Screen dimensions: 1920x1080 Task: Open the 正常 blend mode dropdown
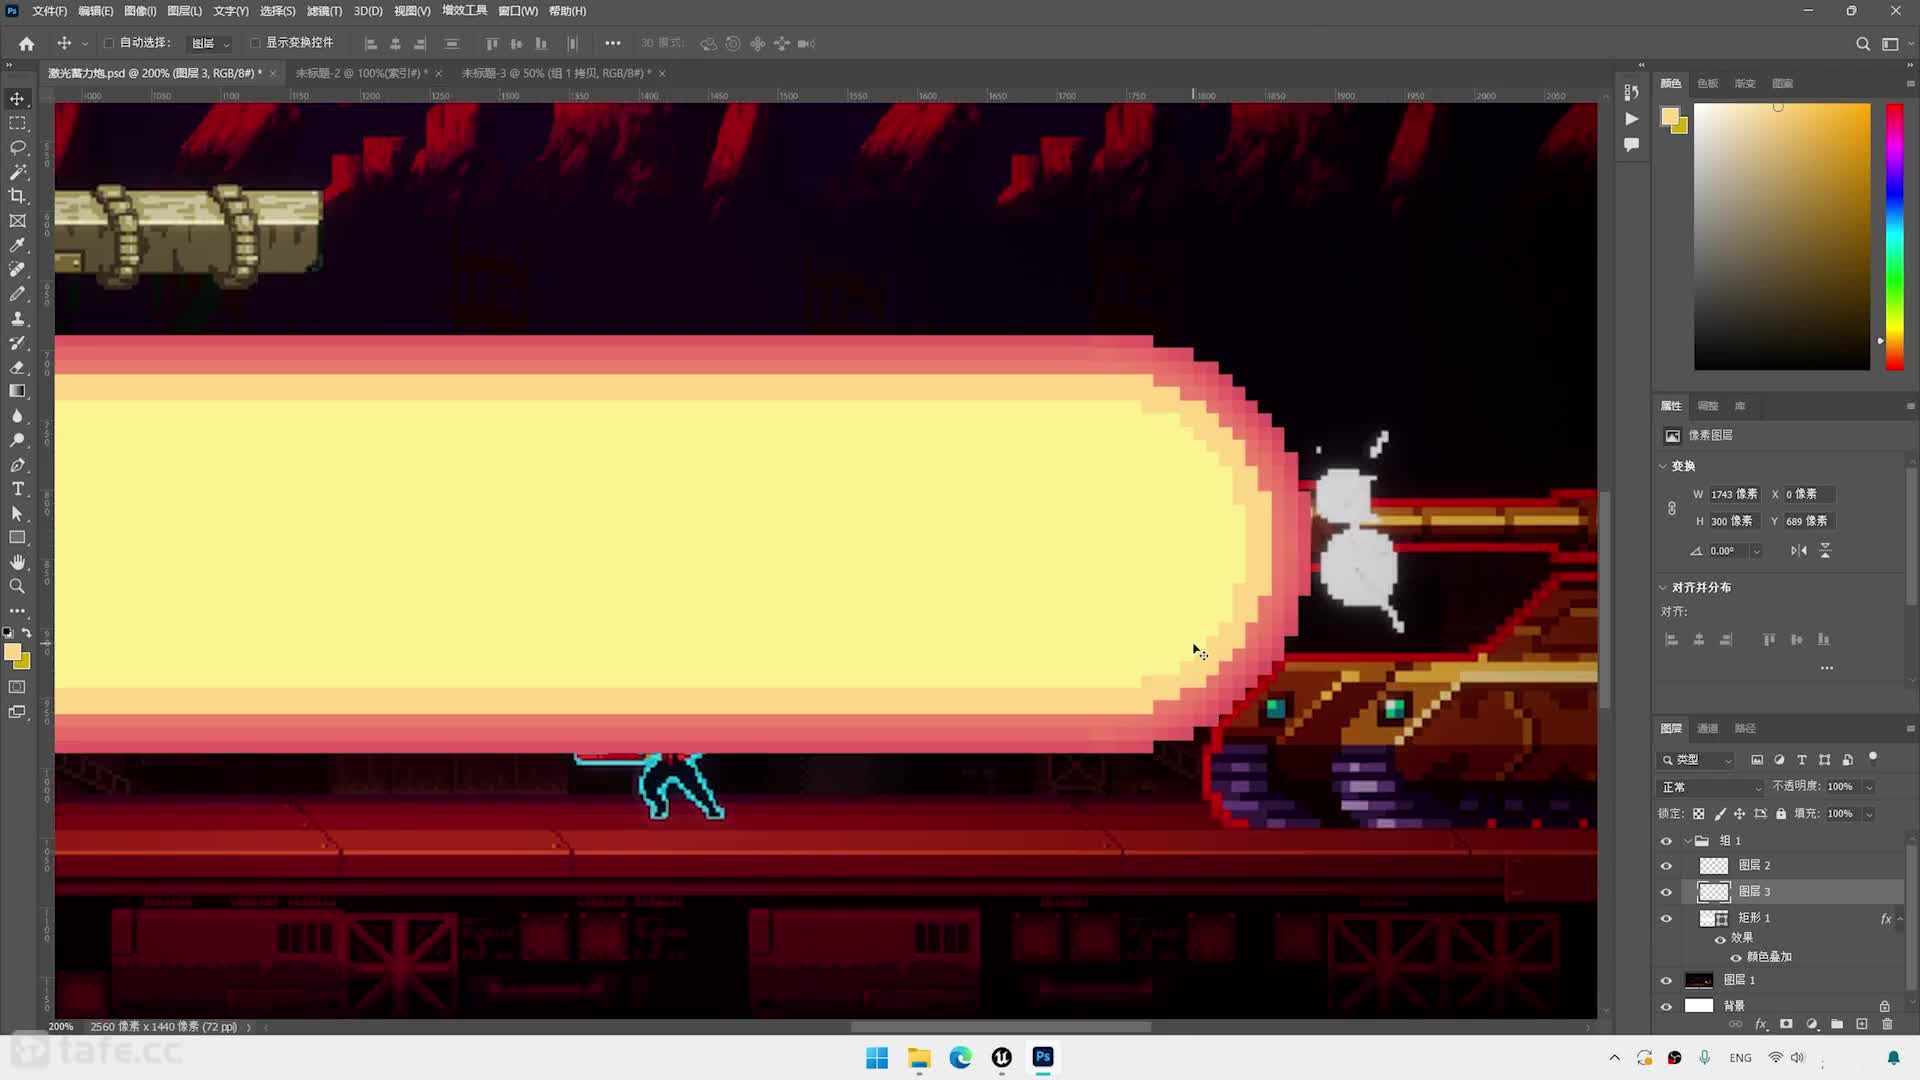pos(1710,788)
